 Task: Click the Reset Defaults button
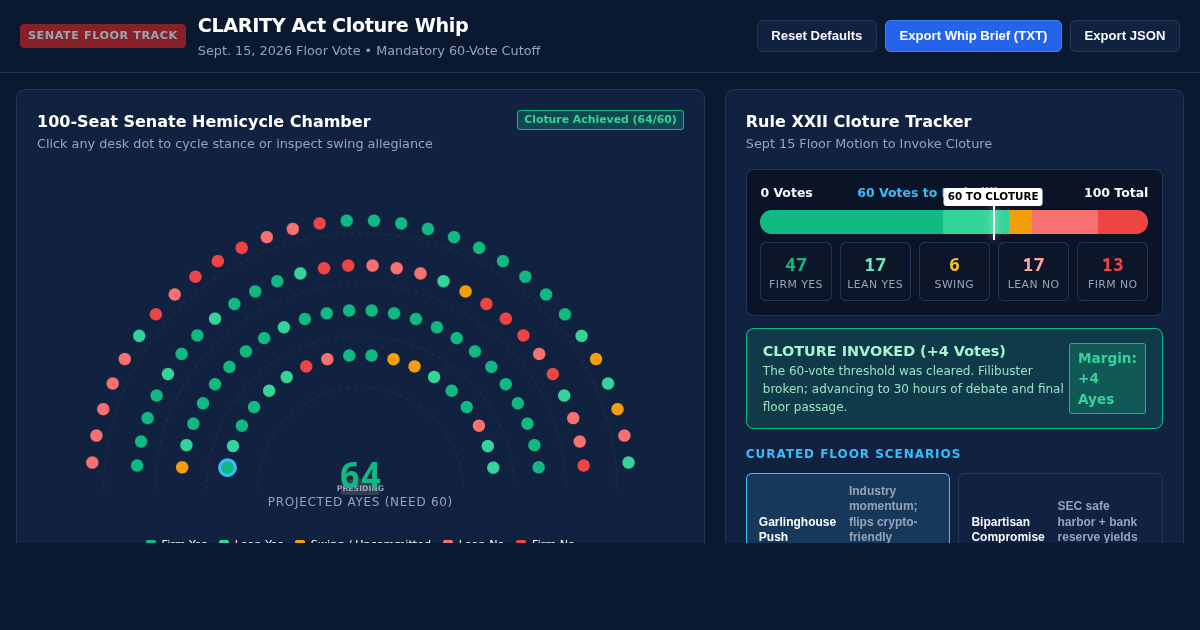816,36
